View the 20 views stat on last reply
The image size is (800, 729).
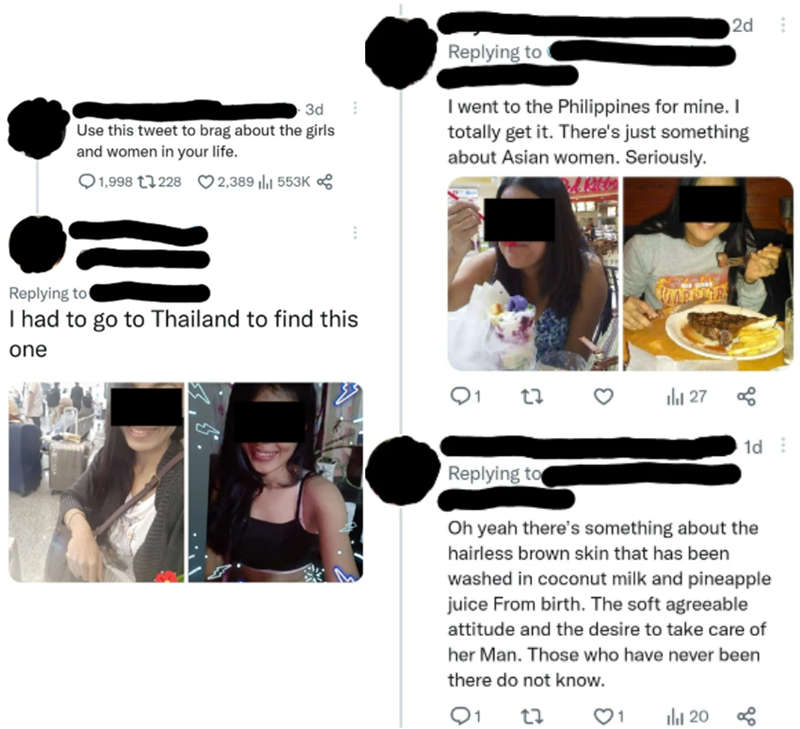tap(687, 716)
